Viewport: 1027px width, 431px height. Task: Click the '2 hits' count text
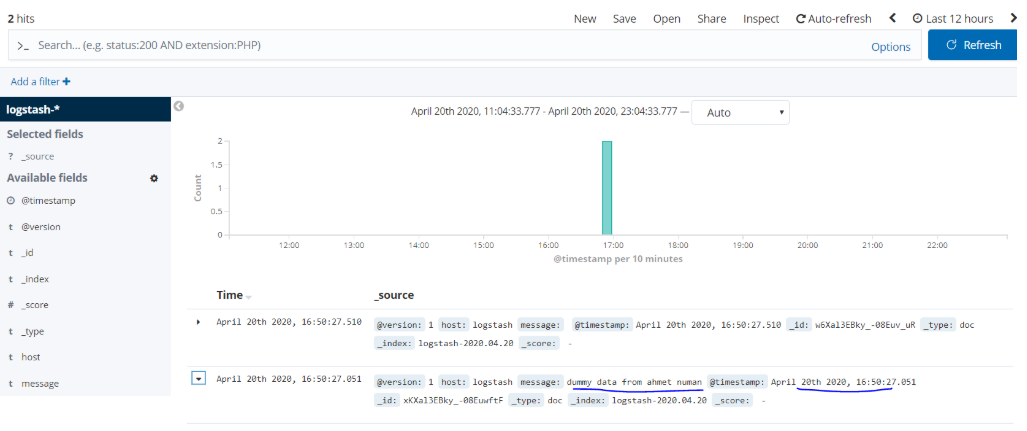point(21,19)
